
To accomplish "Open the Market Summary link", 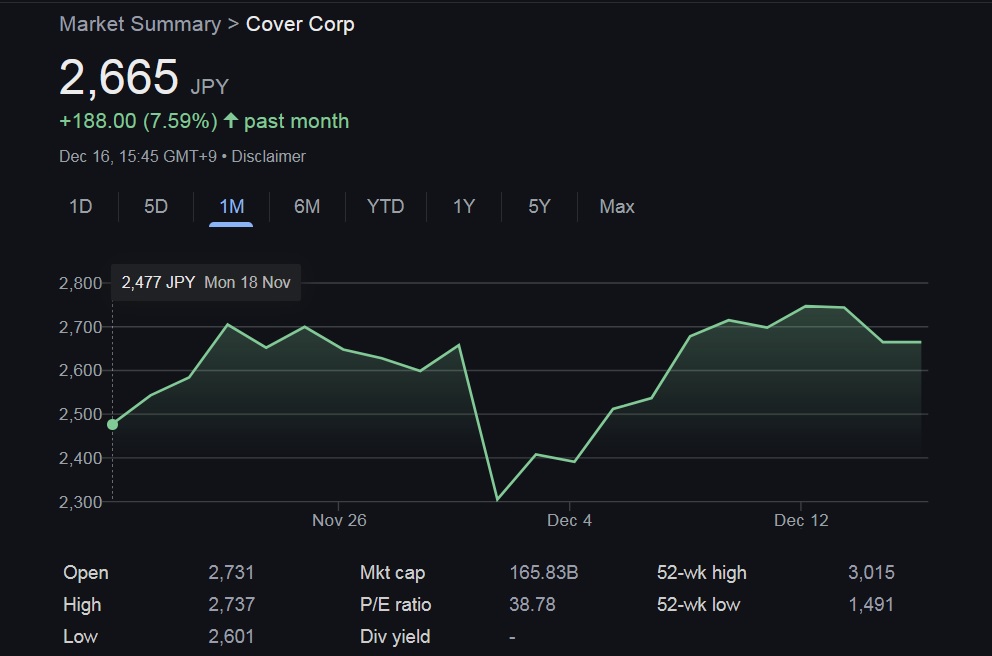I will click(140, 24).
